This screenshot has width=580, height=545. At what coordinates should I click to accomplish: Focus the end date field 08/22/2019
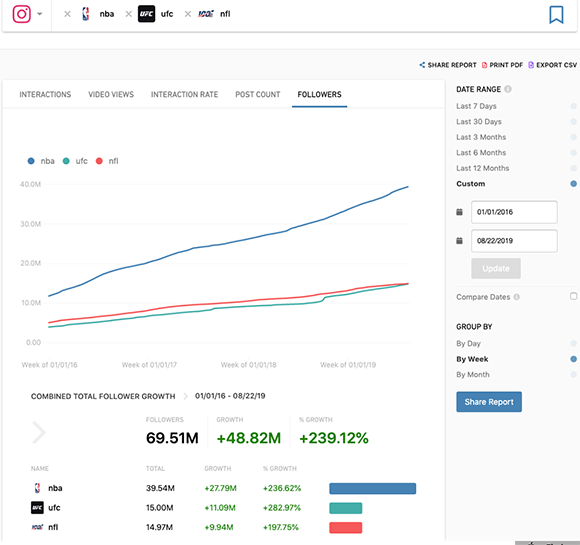514,241
